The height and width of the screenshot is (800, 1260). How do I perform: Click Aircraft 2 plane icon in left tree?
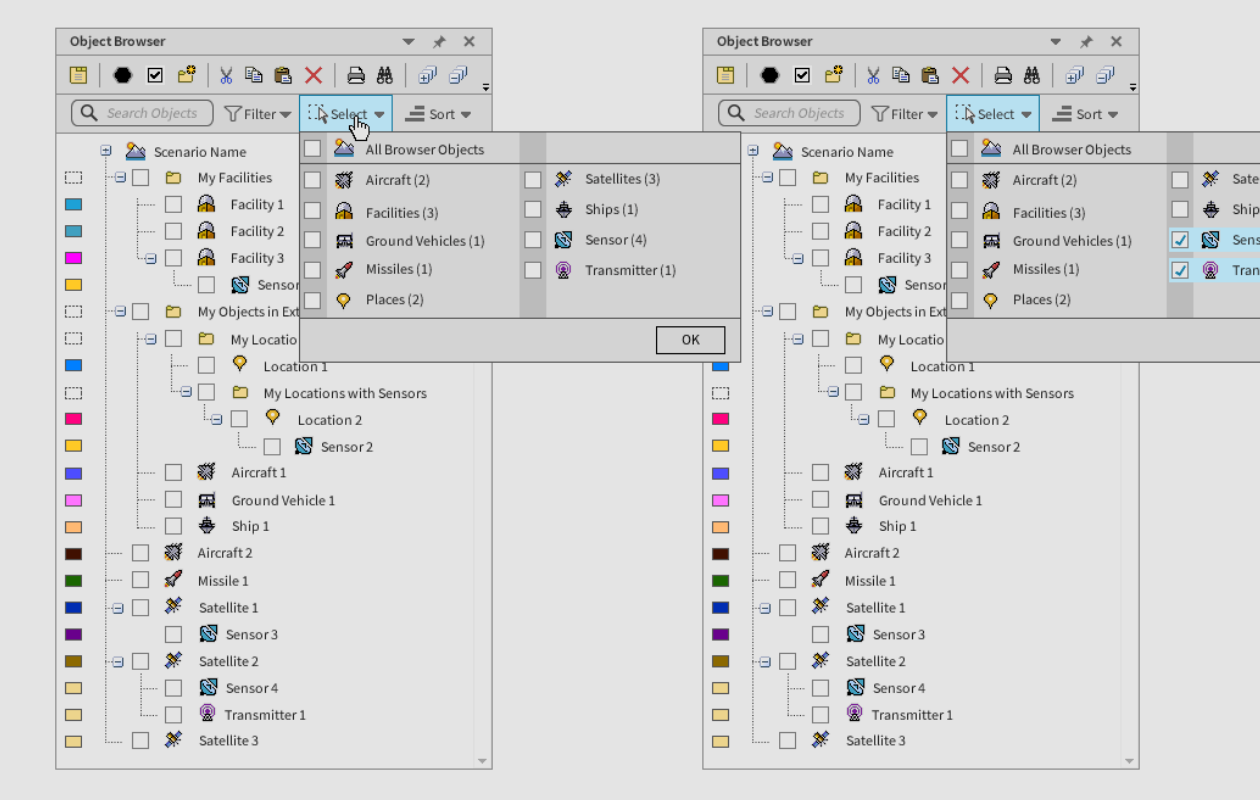pos(173,552)
